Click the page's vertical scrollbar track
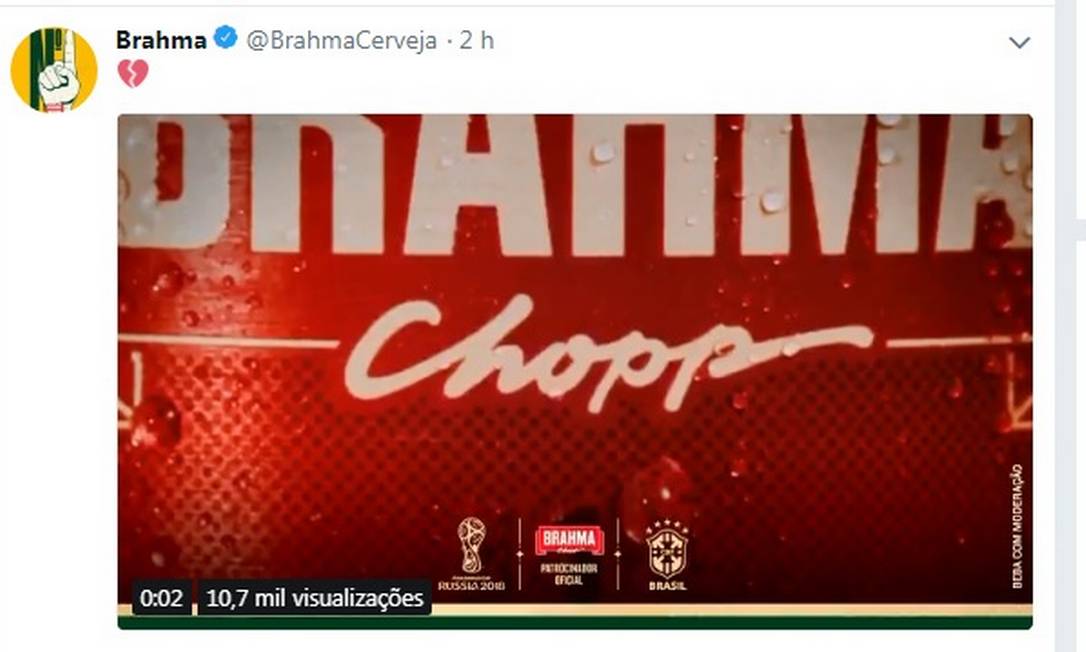 1070,326
